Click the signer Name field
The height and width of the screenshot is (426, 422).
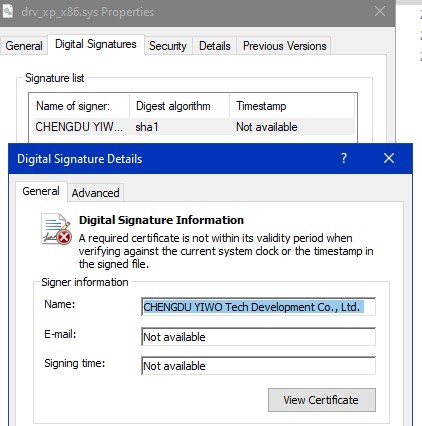258,307
